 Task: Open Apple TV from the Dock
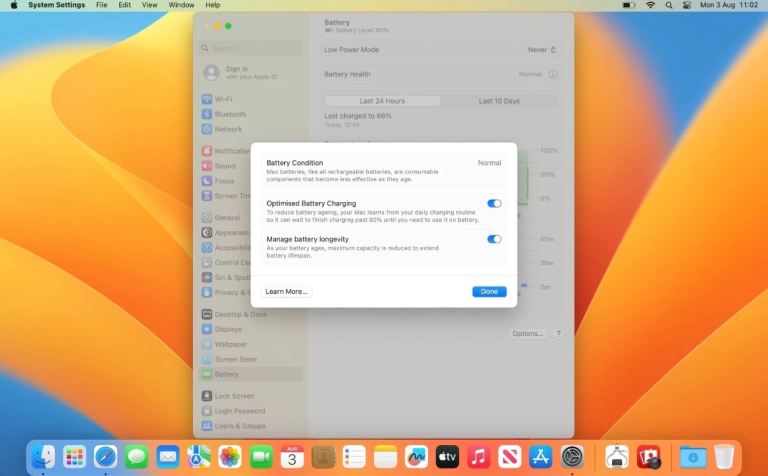click(x=447, y=457)
